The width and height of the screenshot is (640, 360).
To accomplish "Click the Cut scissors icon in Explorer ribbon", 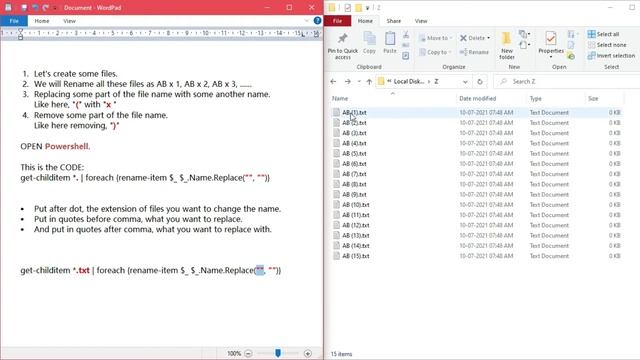I will pos(406,36).
